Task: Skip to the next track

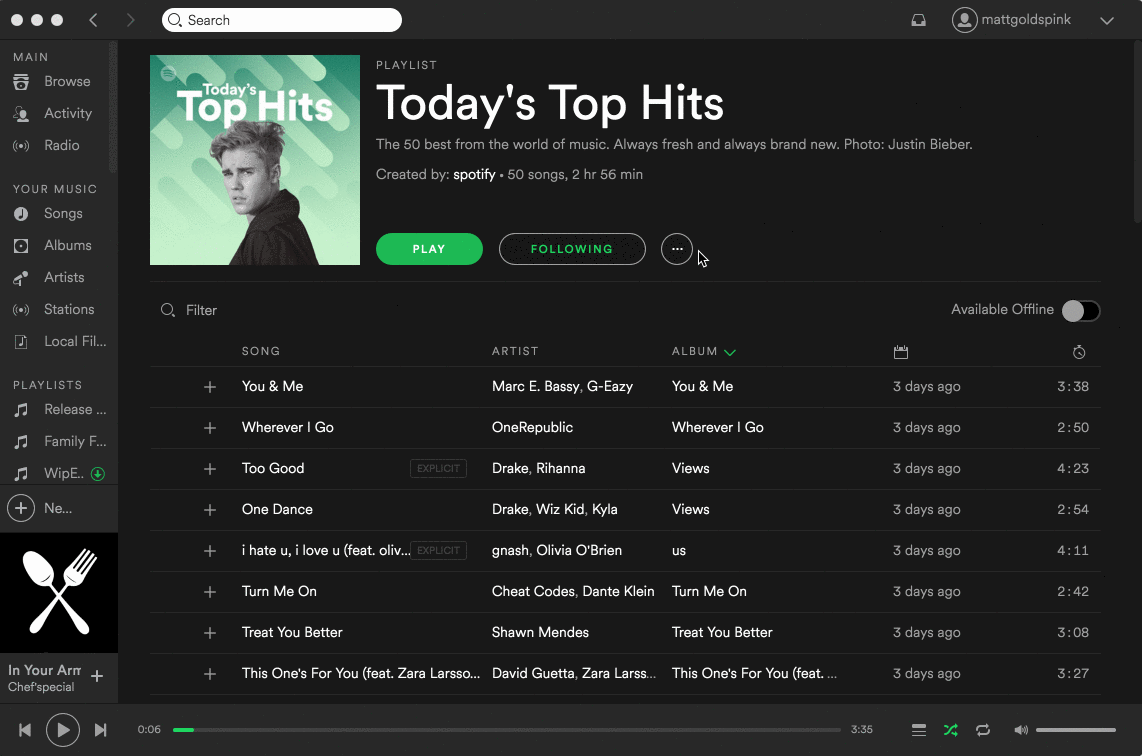Action: point(100,730)
